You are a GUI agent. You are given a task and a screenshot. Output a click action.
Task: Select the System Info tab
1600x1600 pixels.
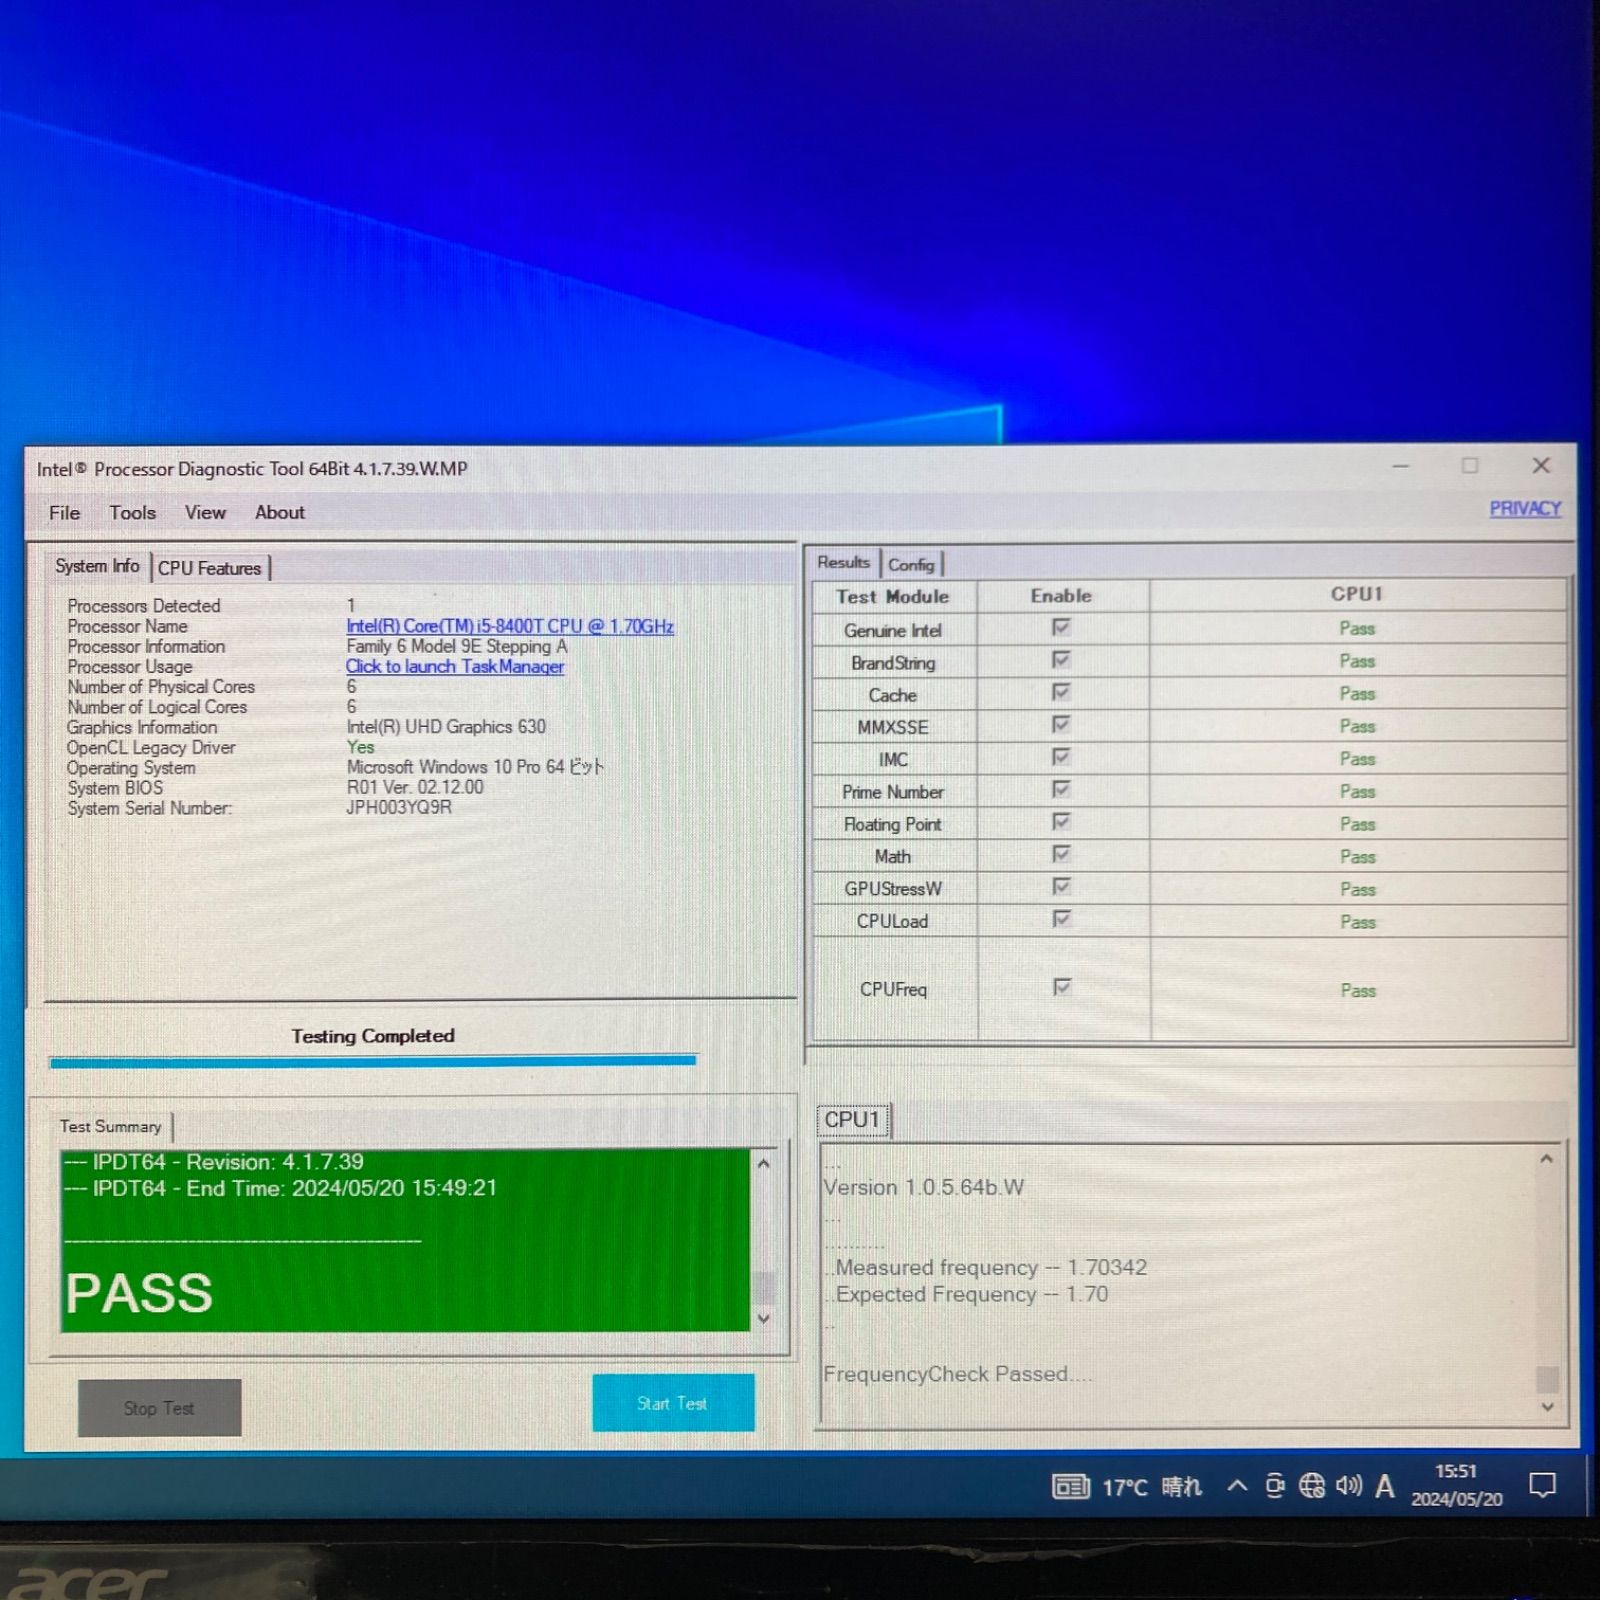(97, 566)
